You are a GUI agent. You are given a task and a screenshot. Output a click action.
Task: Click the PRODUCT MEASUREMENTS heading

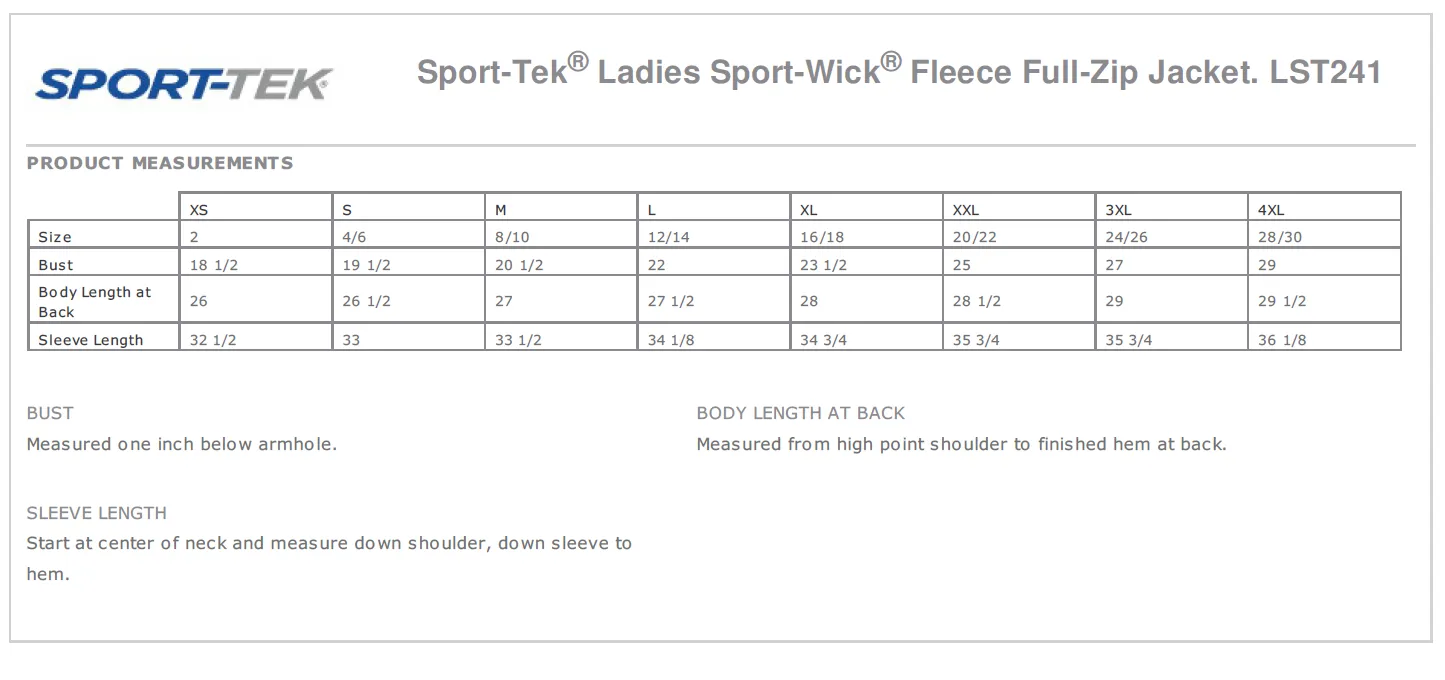(x=160, y=163)
